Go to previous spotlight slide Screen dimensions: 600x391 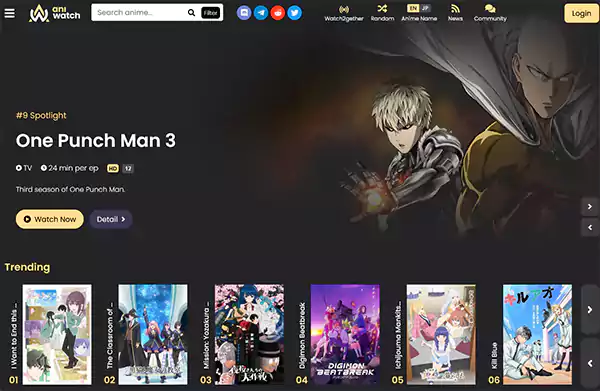[590, 228]
